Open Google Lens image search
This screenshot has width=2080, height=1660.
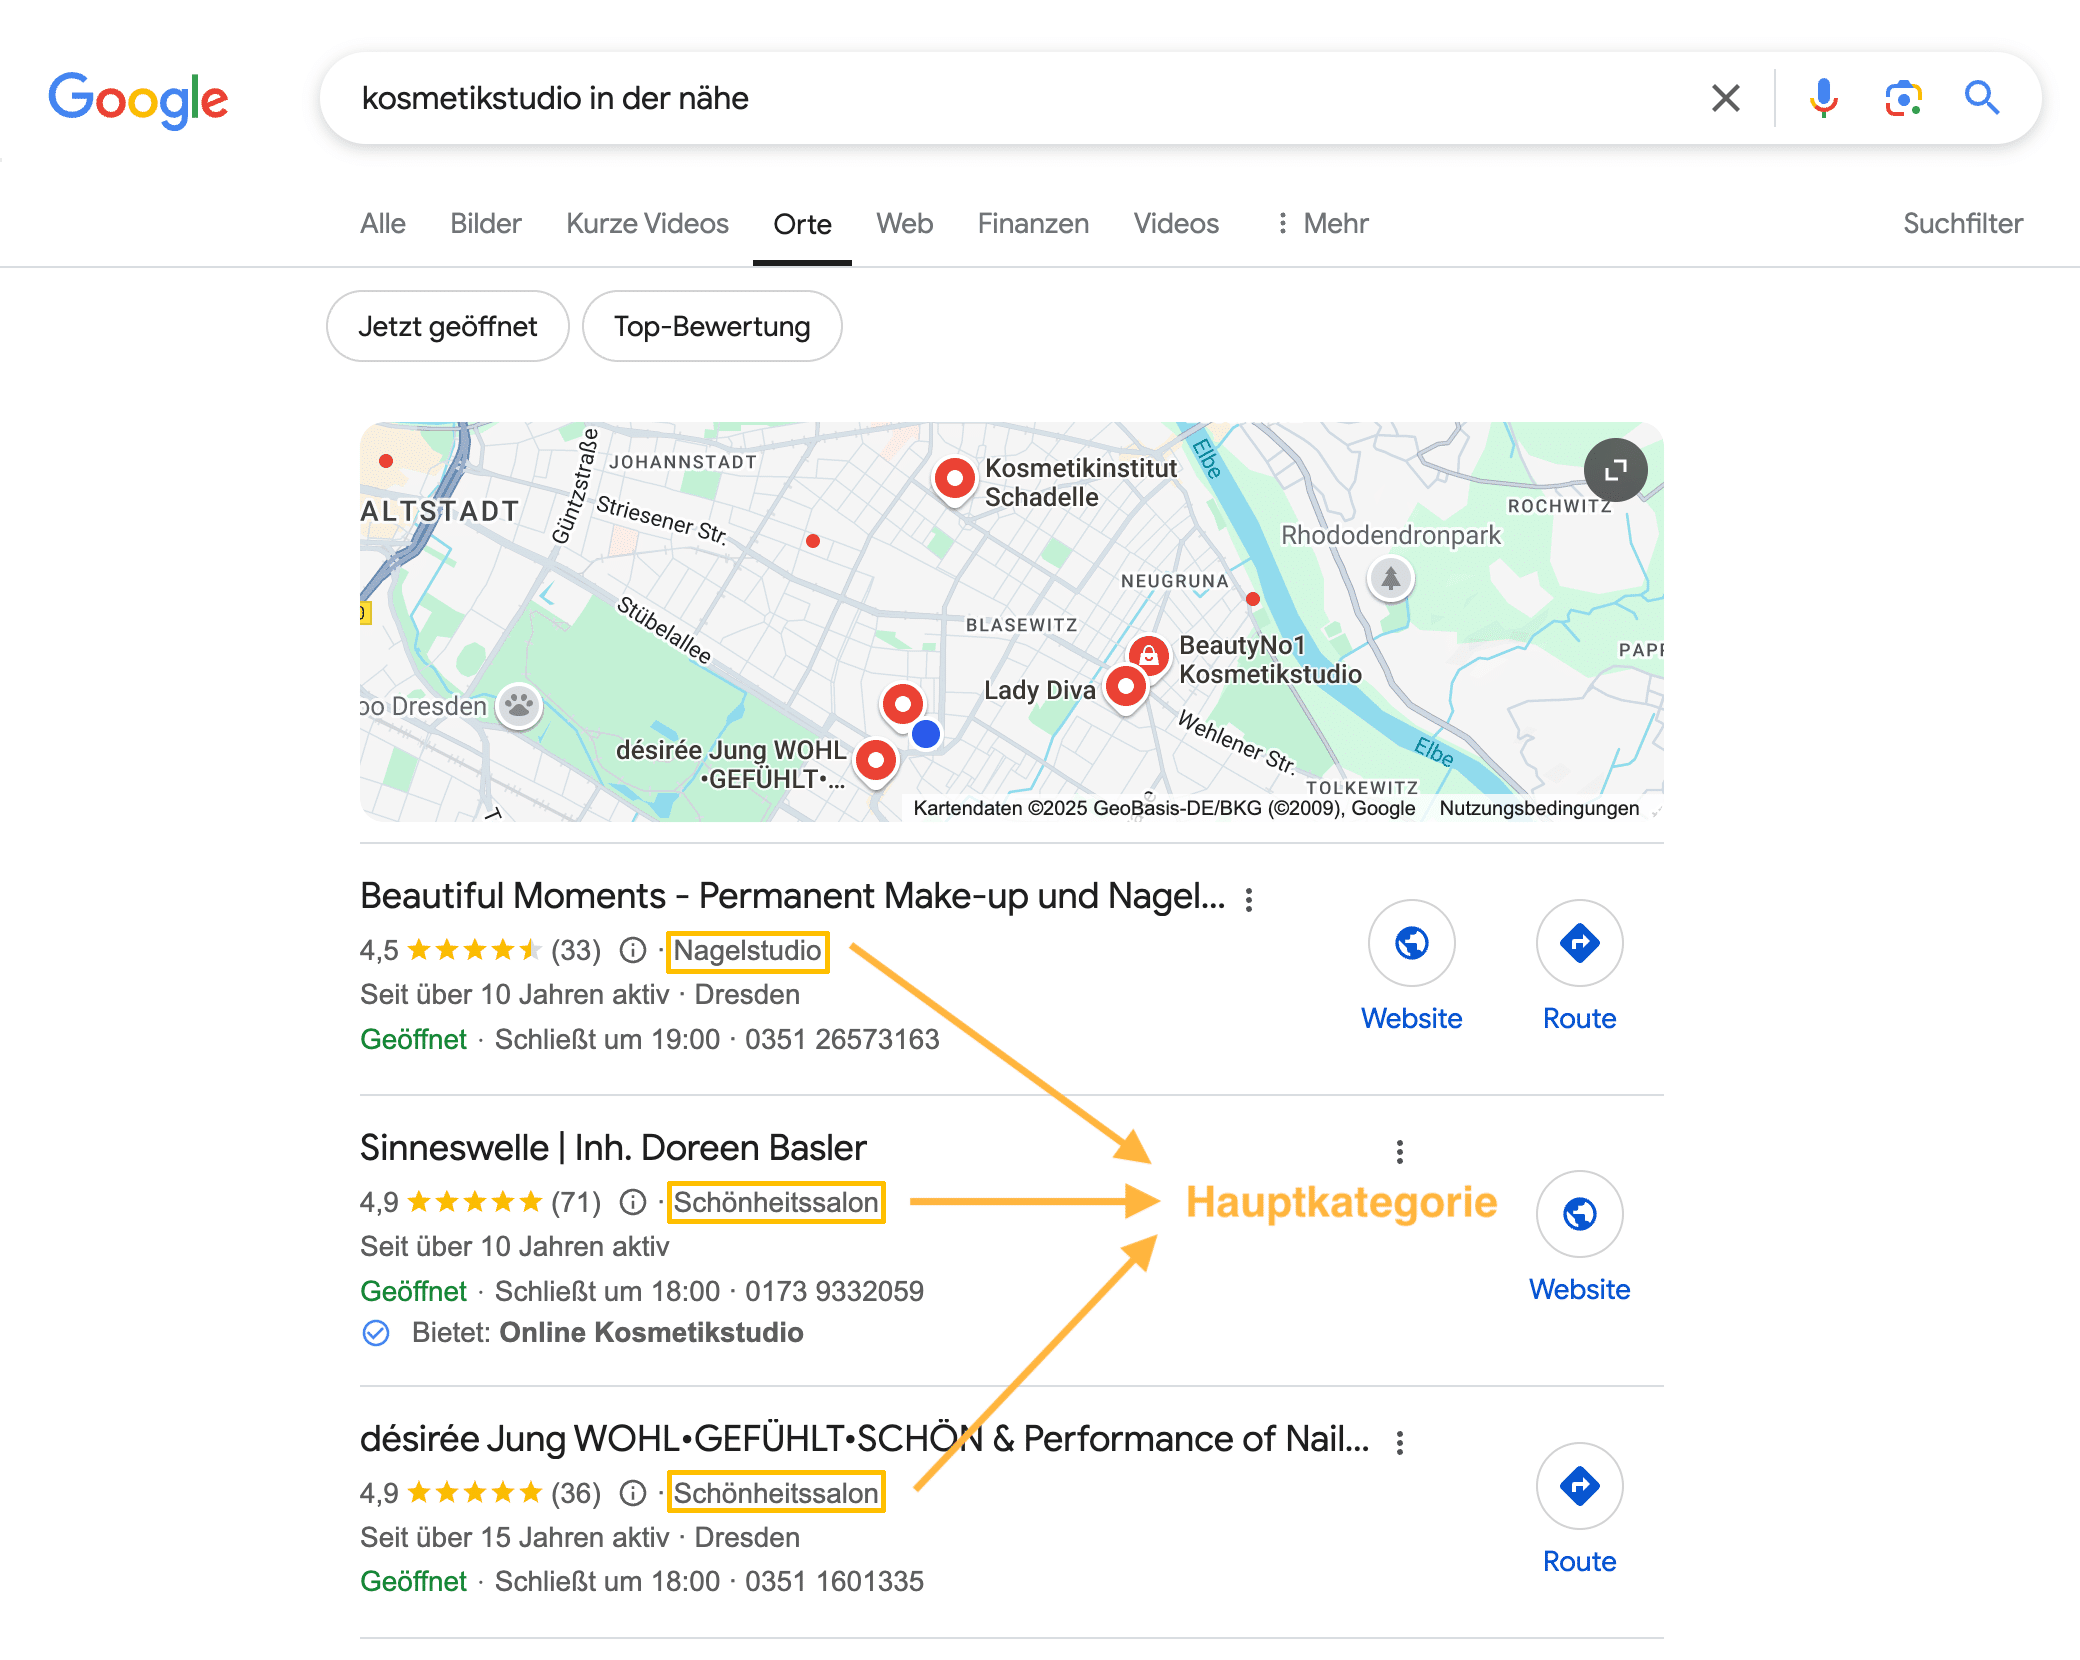(x=1903, y=98)
